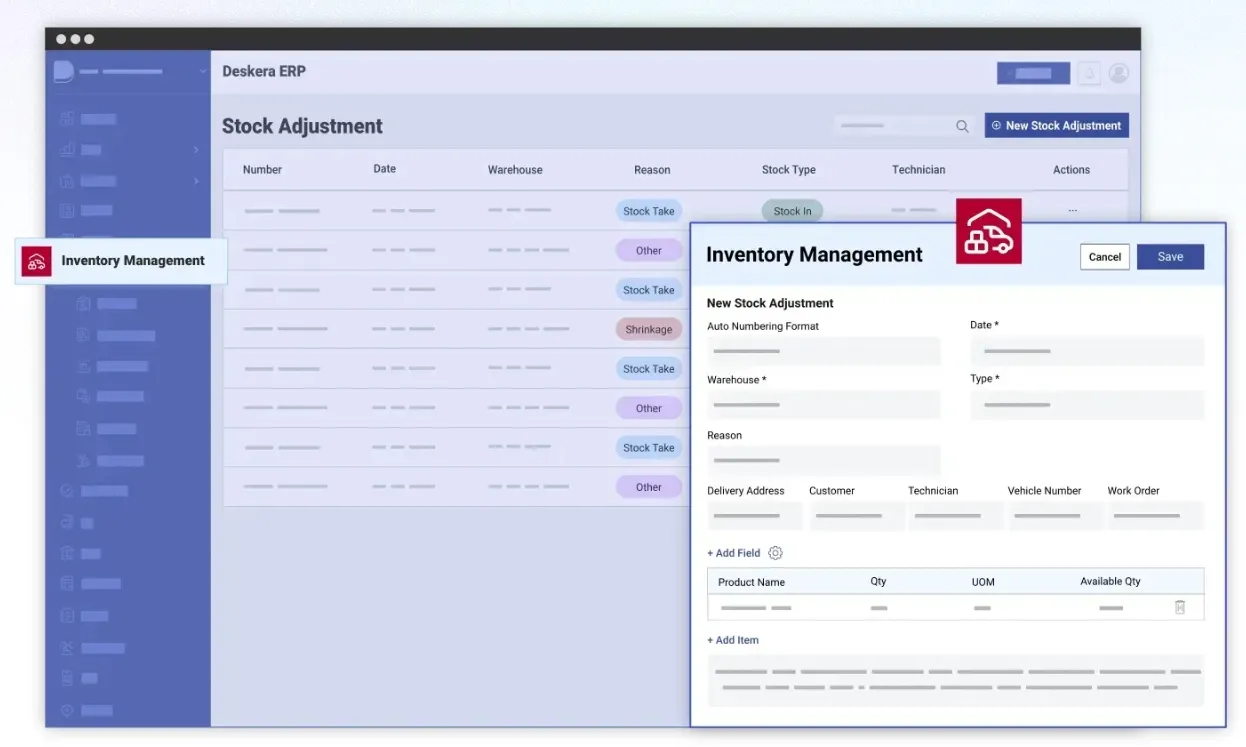The image size is (1246, 747).
Task: Click the Shrinkage reason tag
Action: 648,329
